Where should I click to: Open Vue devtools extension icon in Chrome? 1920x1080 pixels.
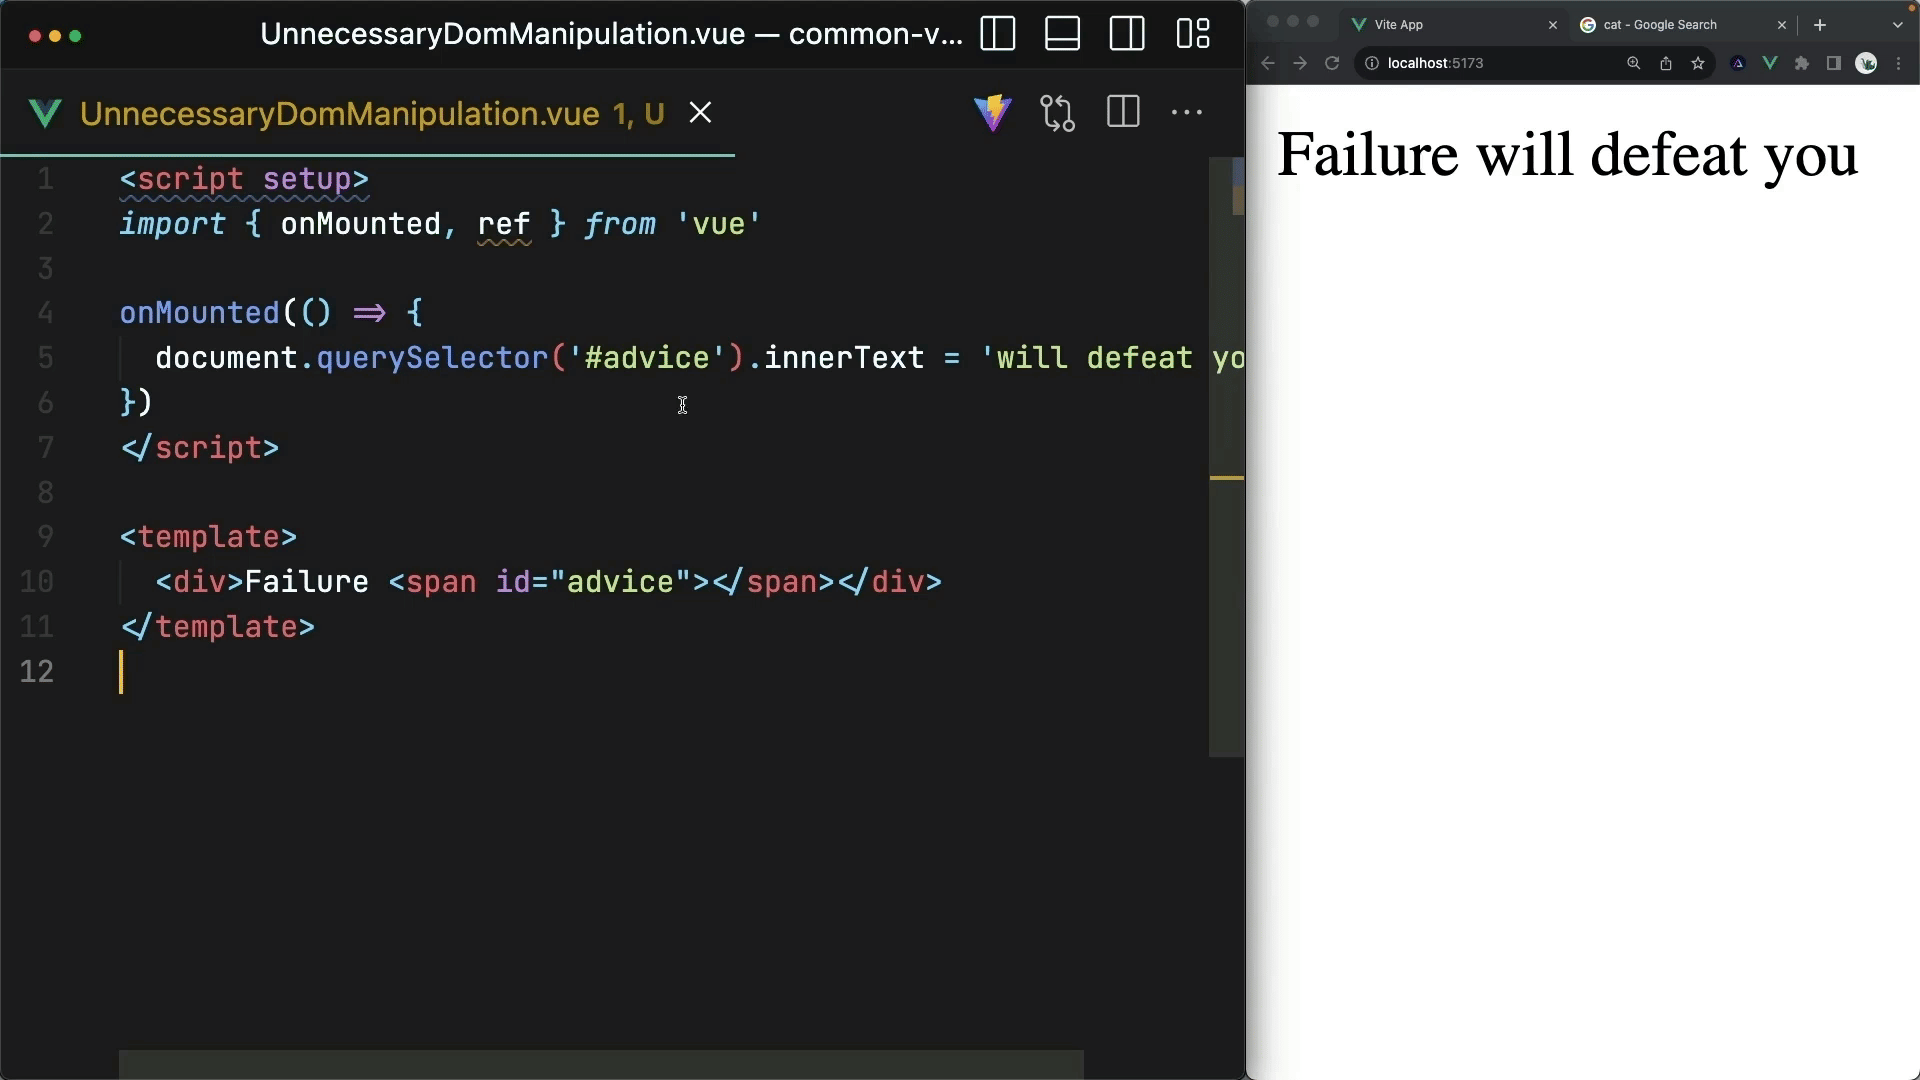tap(1770, 63)
